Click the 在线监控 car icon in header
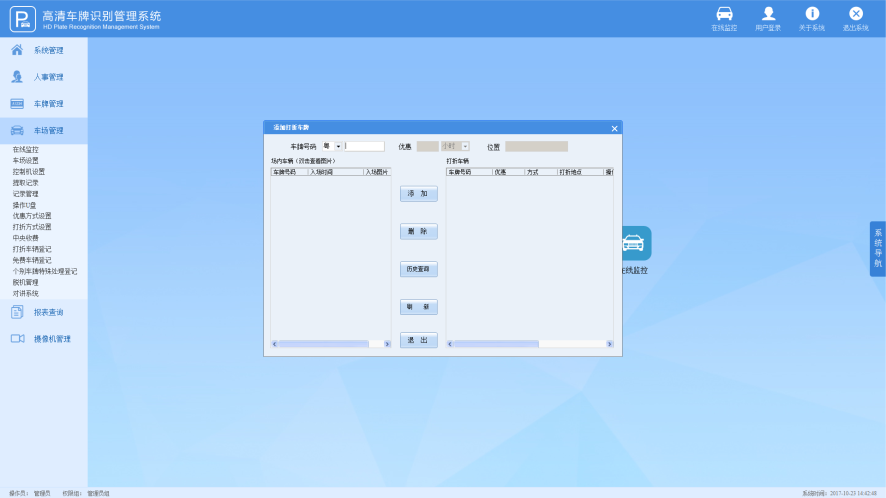This screenshot has height=498, width=886. coord(724,14)
